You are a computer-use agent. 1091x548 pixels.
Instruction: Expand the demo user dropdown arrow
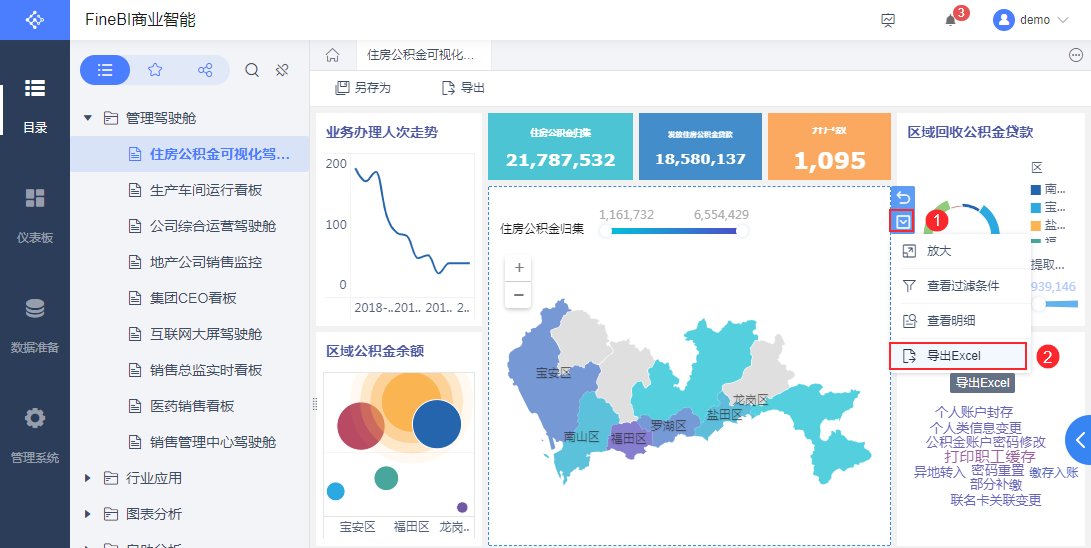coord(1062,20)
